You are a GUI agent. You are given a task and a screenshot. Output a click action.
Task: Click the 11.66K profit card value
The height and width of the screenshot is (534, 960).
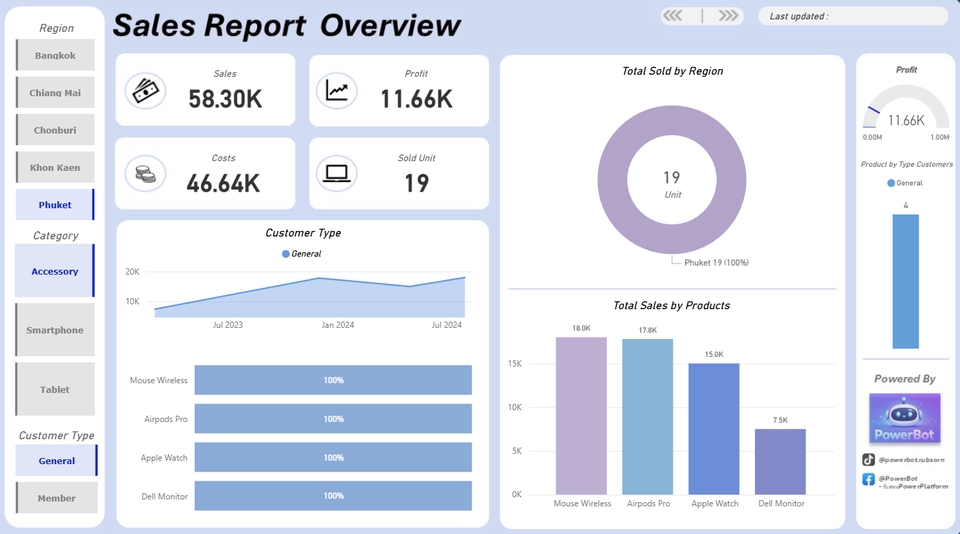point(416,99)
